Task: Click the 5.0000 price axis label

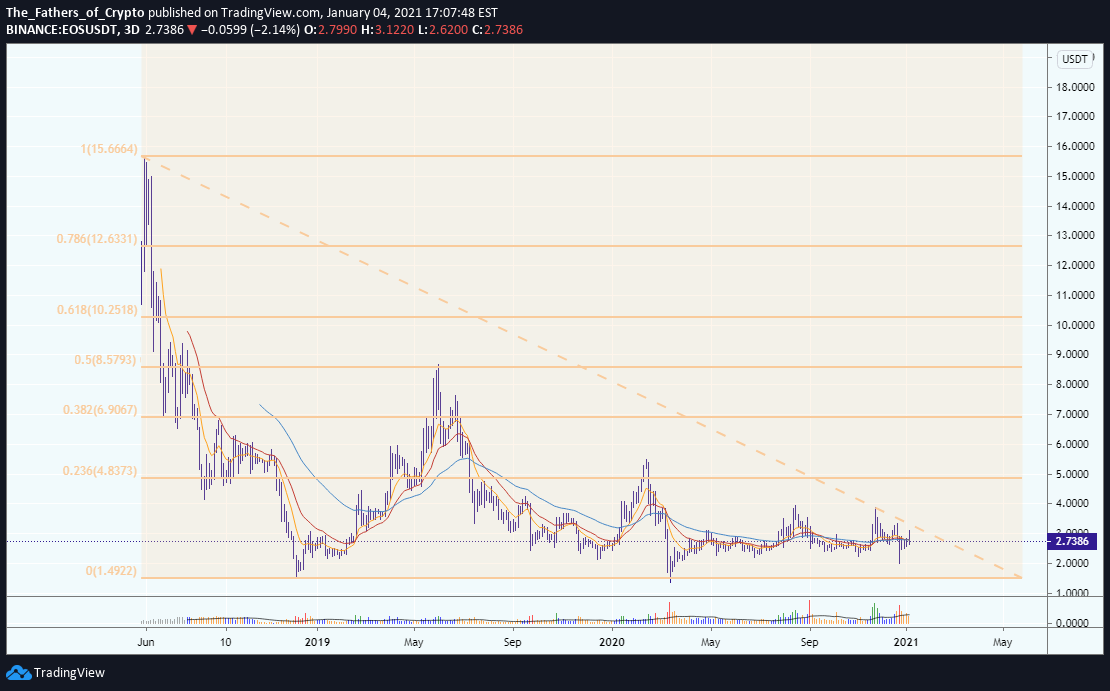Action: coord(1070,474)
